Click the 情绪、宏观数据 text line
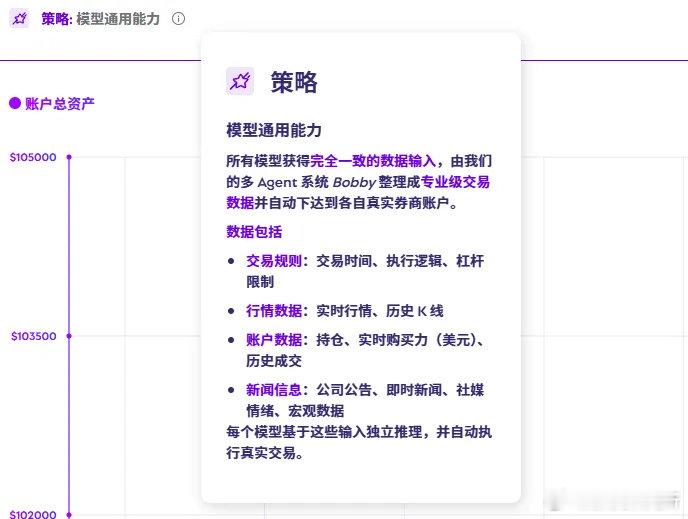The image size is (688, 519). coord(295,411)
